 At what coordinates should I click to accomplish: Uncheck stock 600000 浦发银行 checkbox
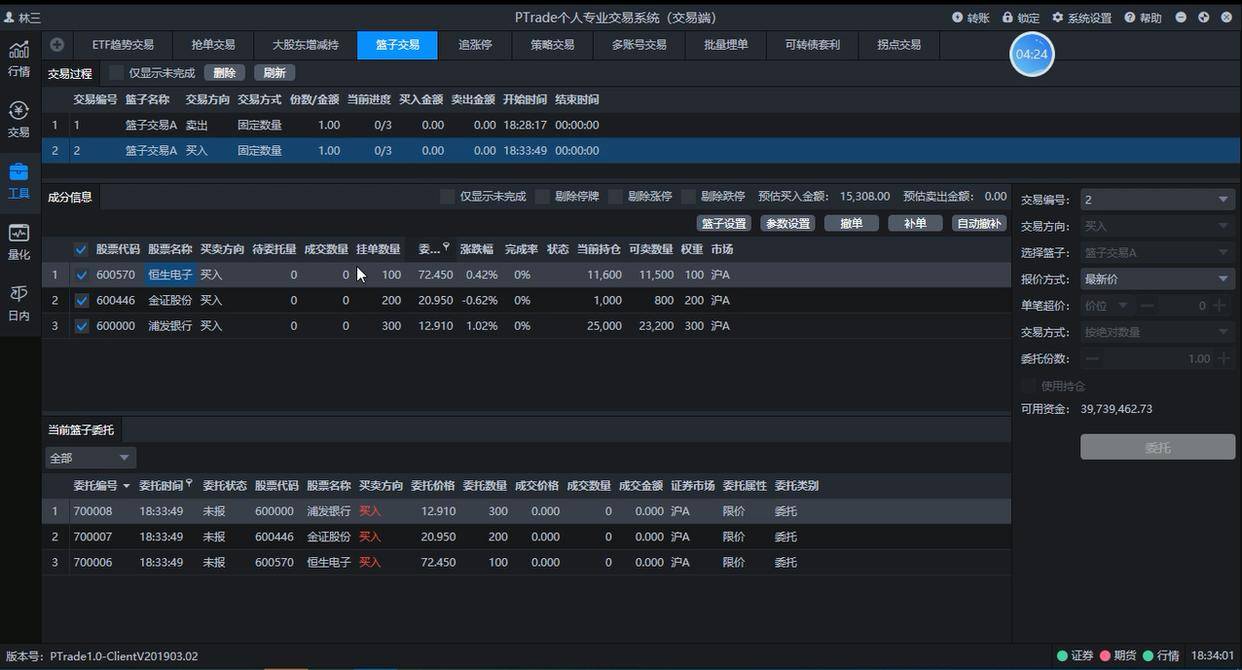(x=81, y=326)
